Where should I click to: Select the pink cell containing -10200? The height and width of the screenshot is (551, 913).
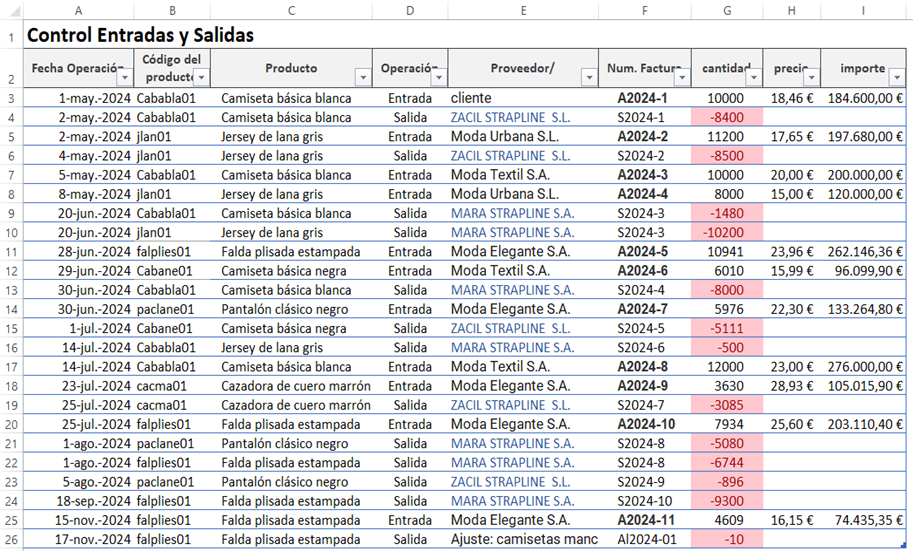(x=726, y=232)
